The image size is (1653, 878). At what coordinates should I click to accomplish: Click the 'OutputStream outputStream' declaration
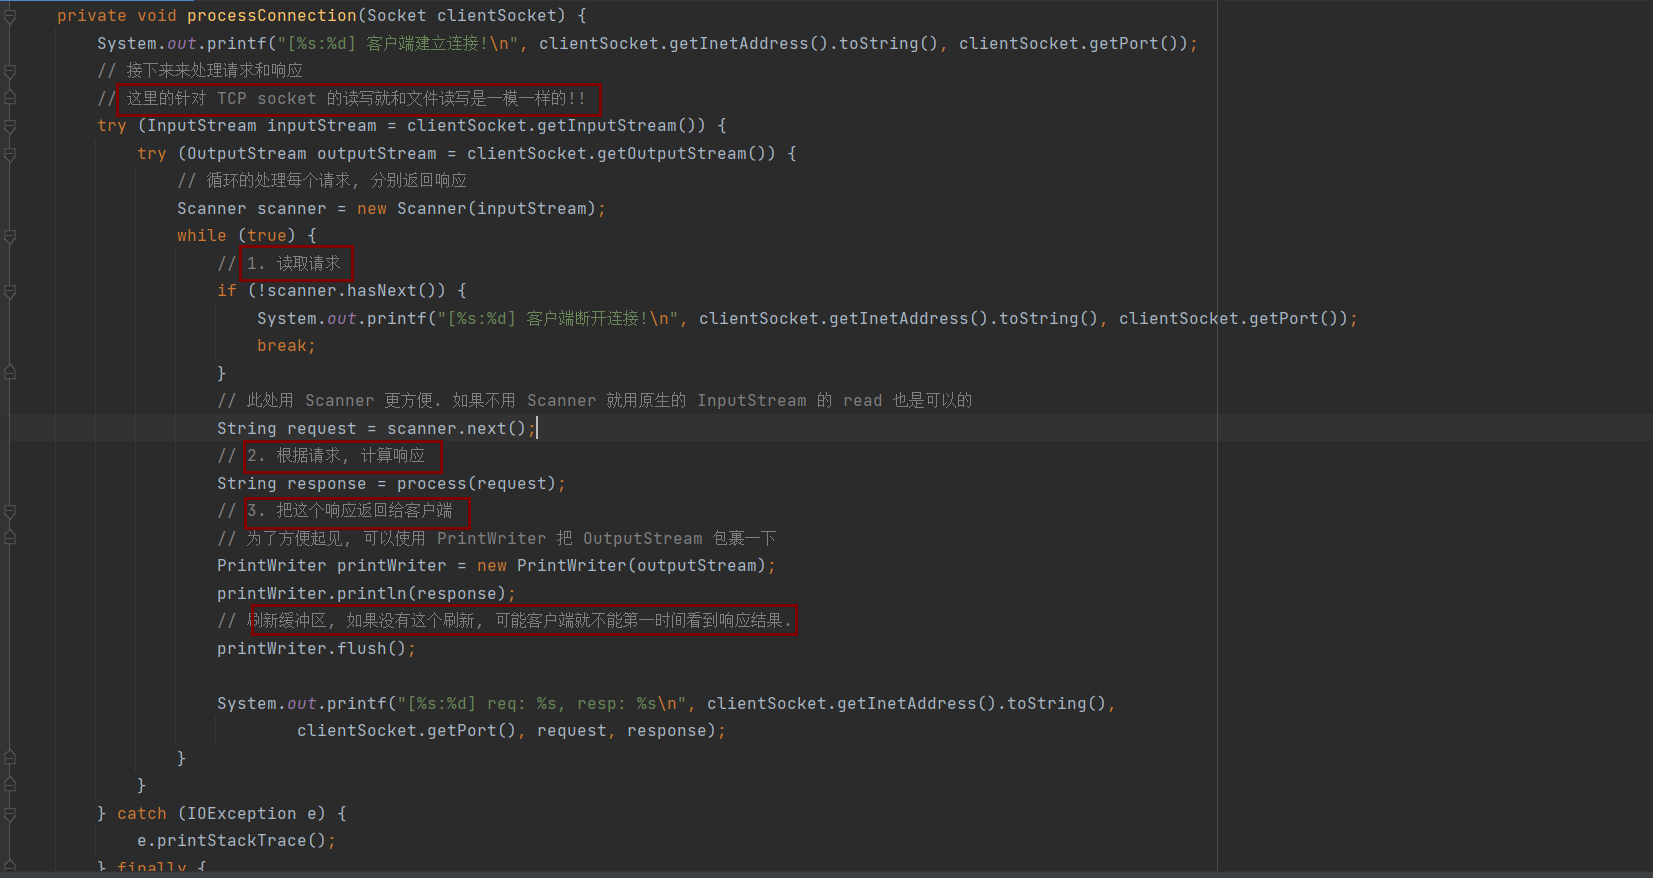[x=312, y=154]
